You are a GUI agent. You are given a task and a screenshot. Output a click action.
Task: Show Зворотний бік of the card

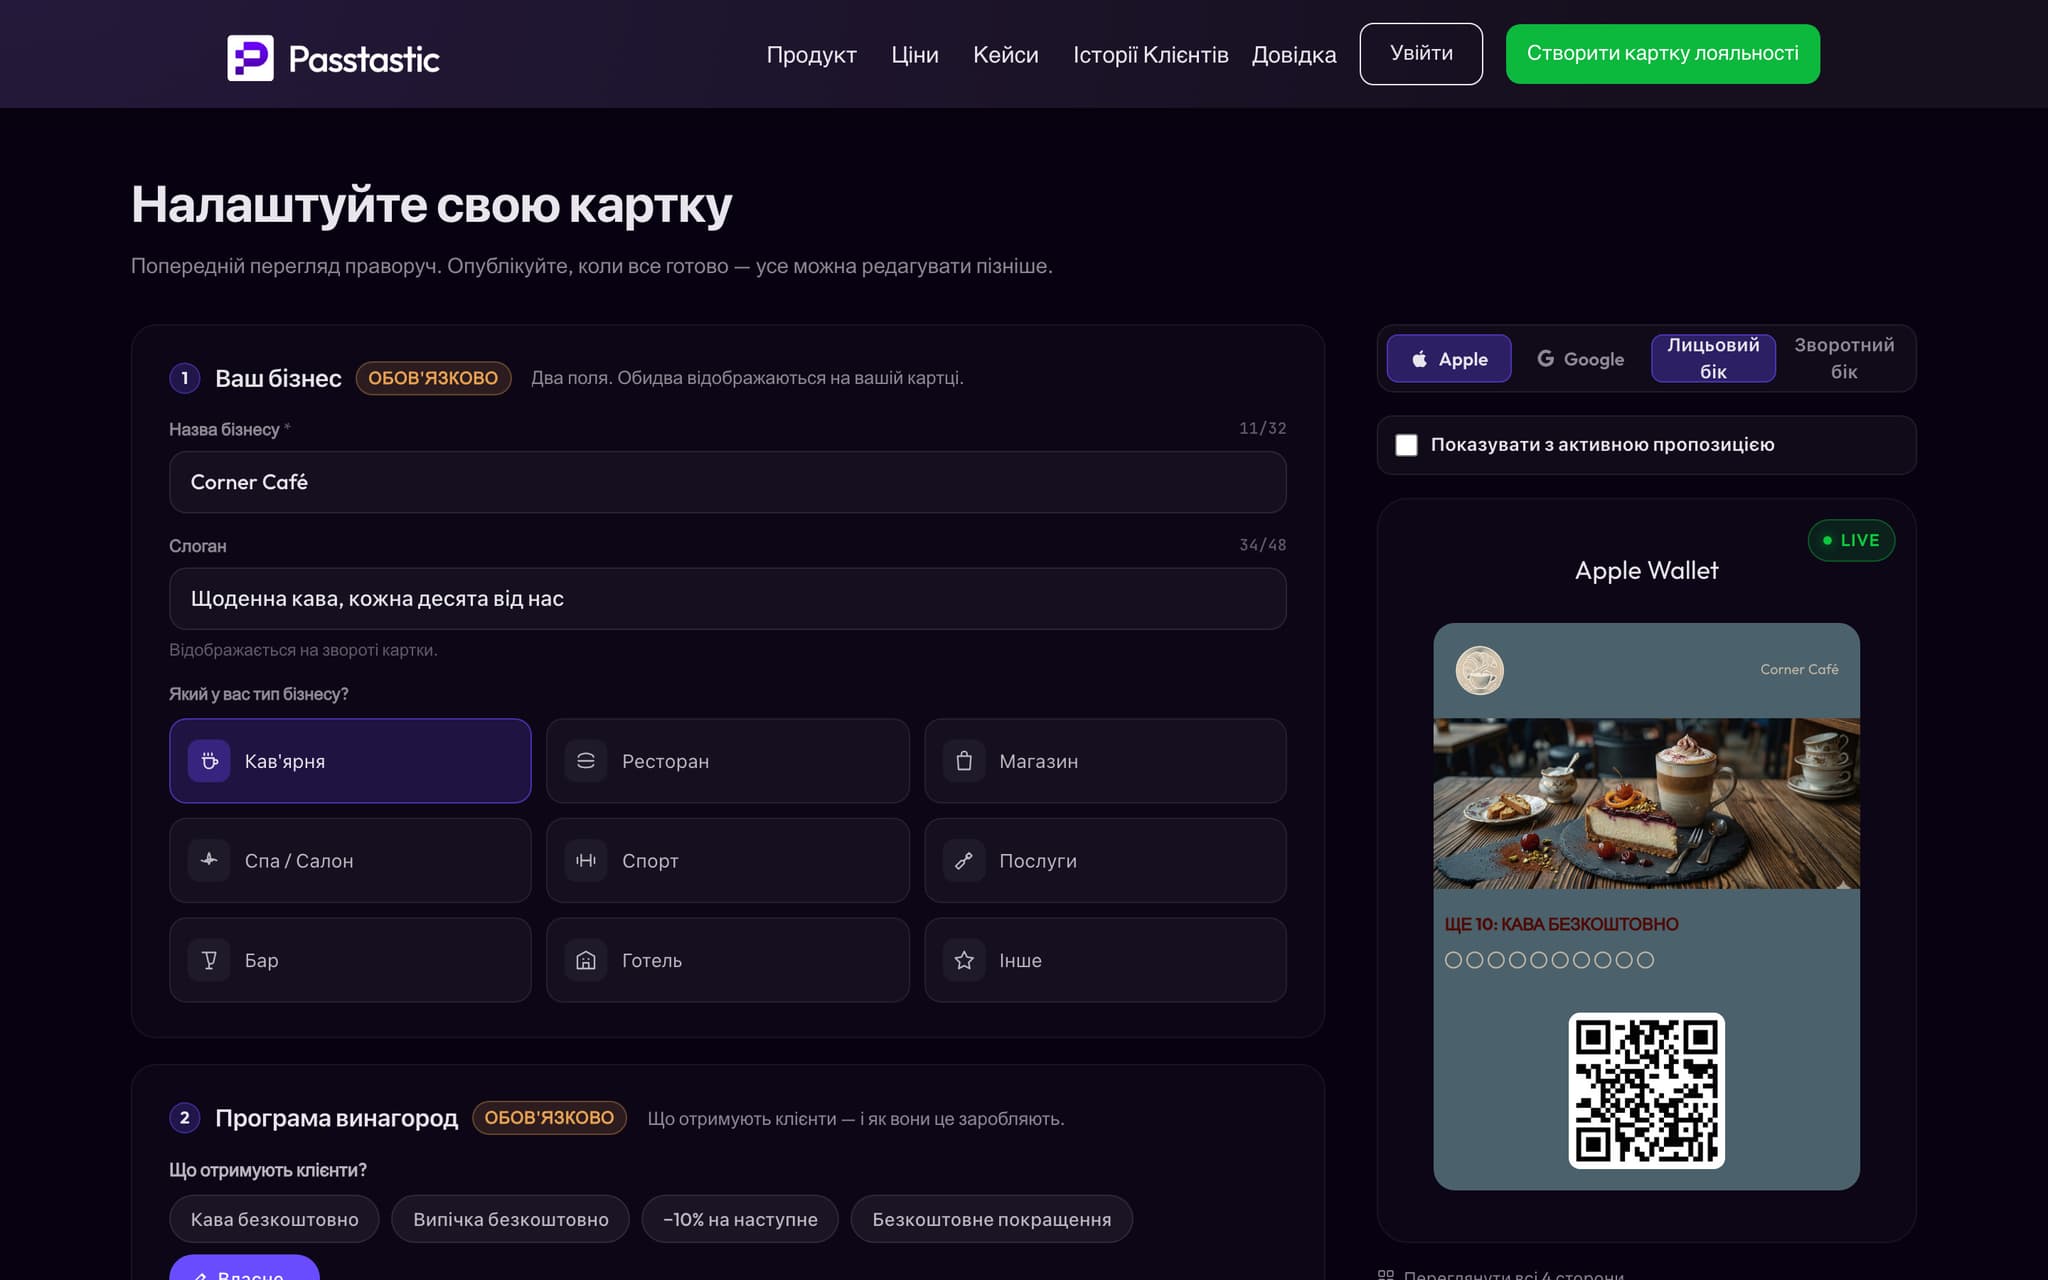click(x=1844, y=358)
